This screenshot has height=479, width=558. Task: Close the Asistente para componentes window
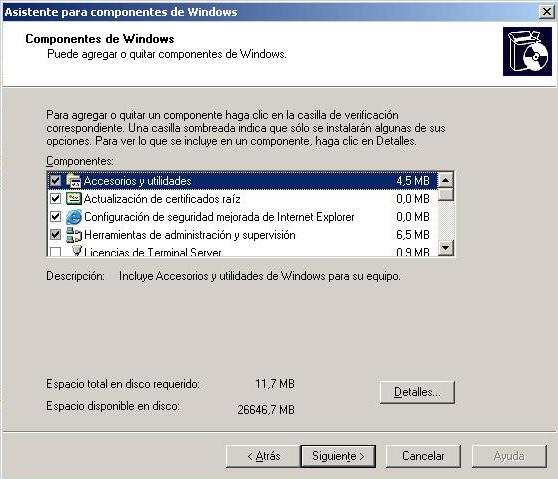547,12
